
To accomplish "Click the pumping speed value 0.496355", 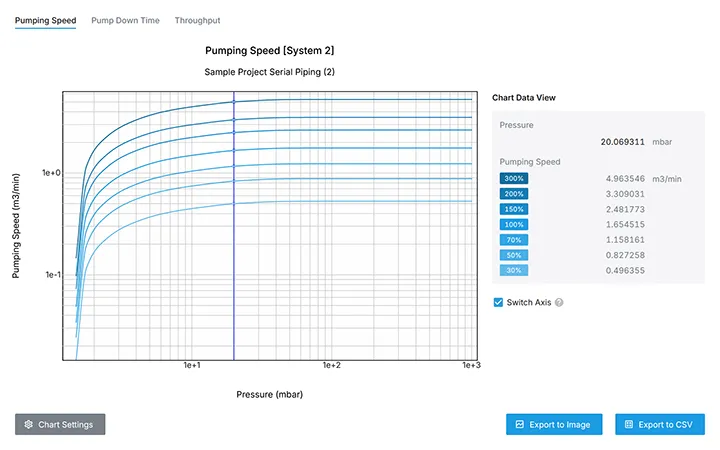I will tap(625, 270).
